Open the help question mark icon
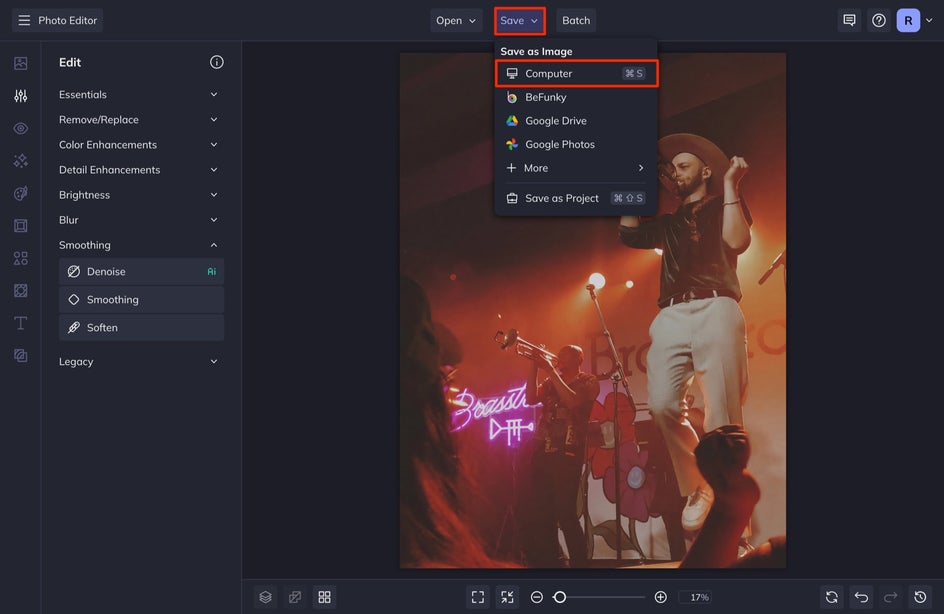 coord(879,20)
